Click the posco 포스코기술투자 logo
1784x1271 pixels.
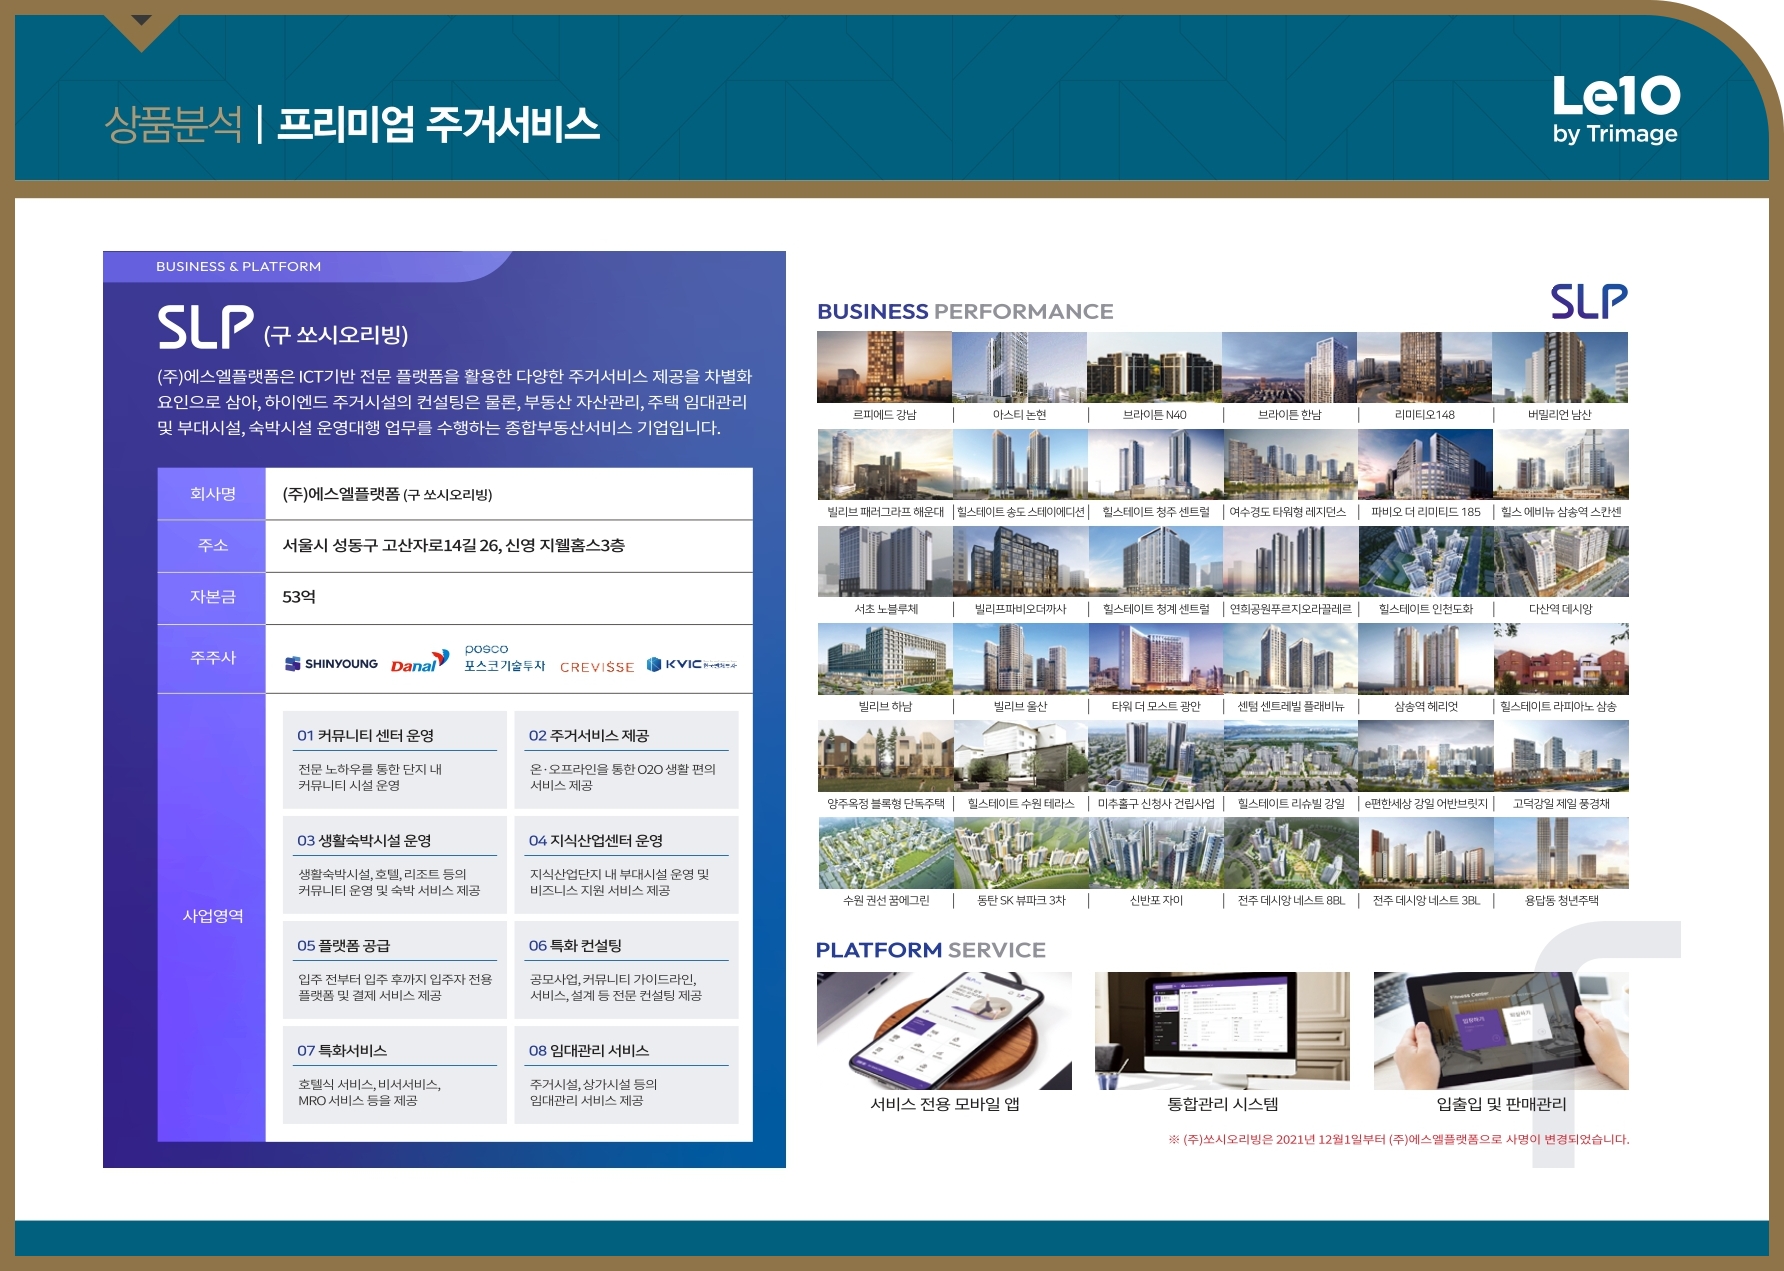tap(505, 658)
